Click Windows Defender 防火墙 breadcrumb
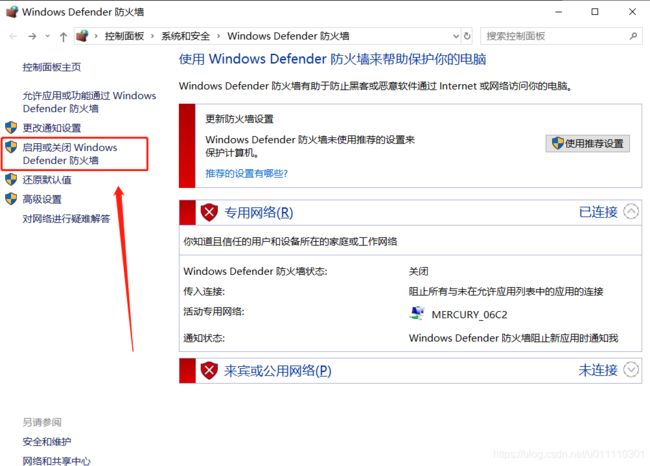650x466 pixels. pyautogui.click(x=288, y=36)
